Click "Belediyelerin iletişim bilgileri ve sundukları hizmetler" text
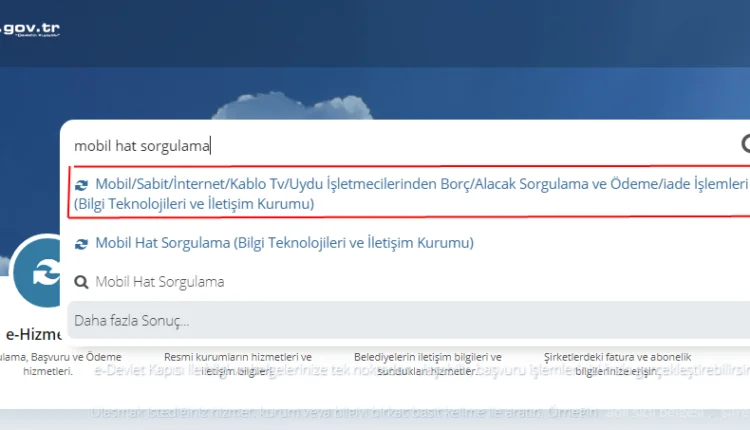Viewport: 750px width, 430px height. 427,364
